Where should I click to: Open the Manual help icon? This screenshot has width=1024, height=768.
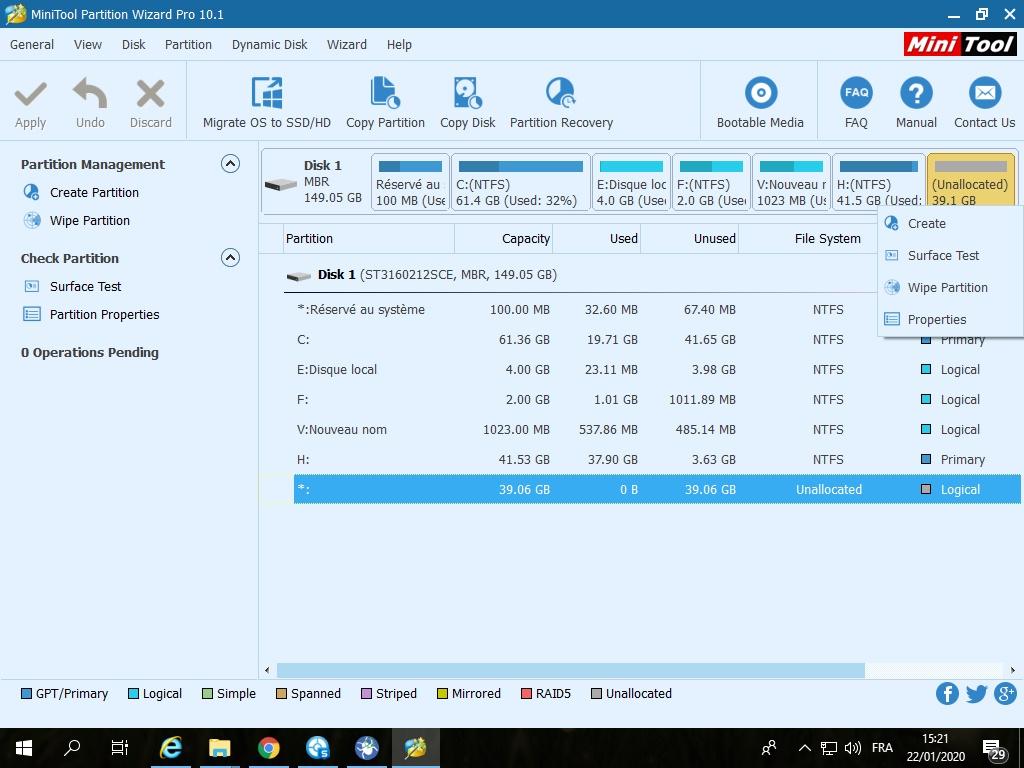point(916,93)
